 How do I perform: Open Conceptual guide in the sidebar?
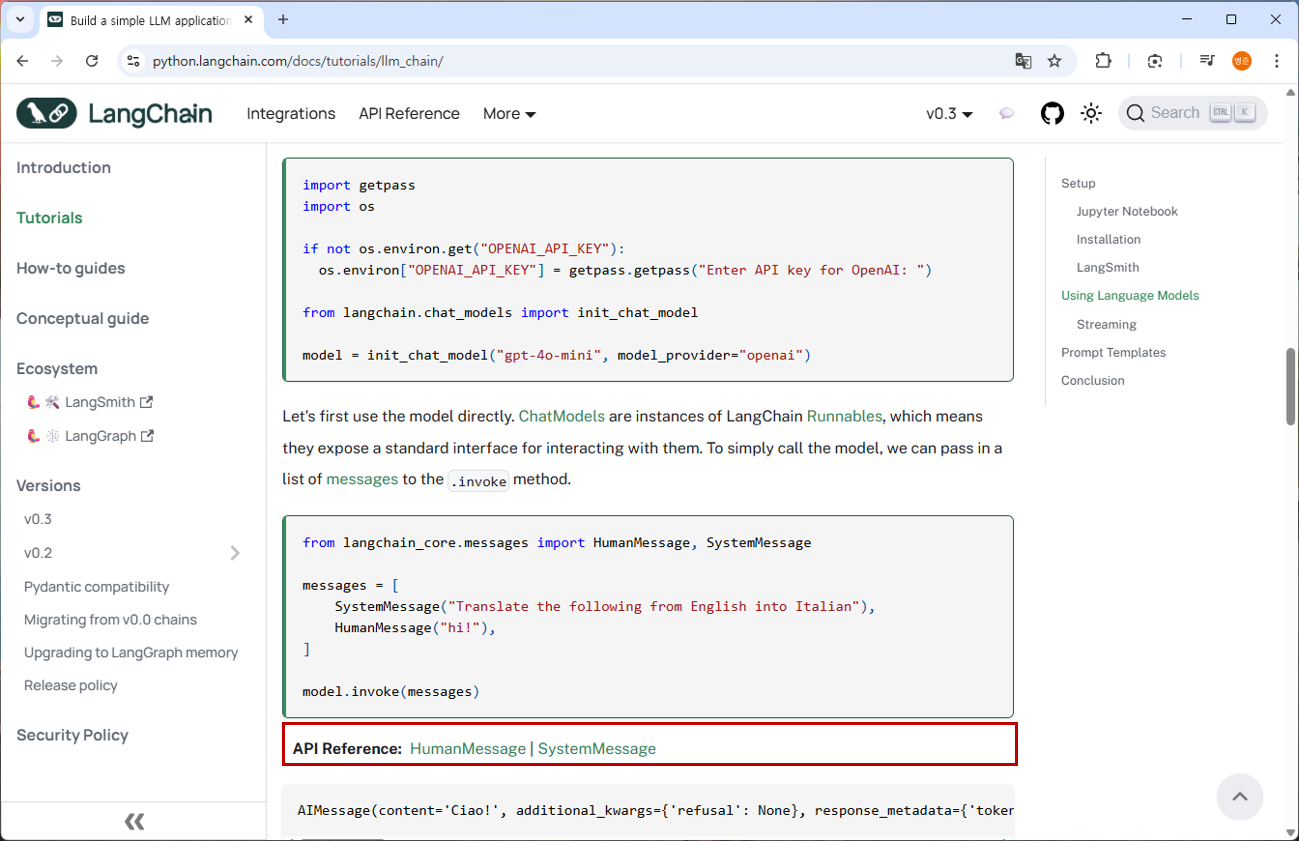[82, 318]
